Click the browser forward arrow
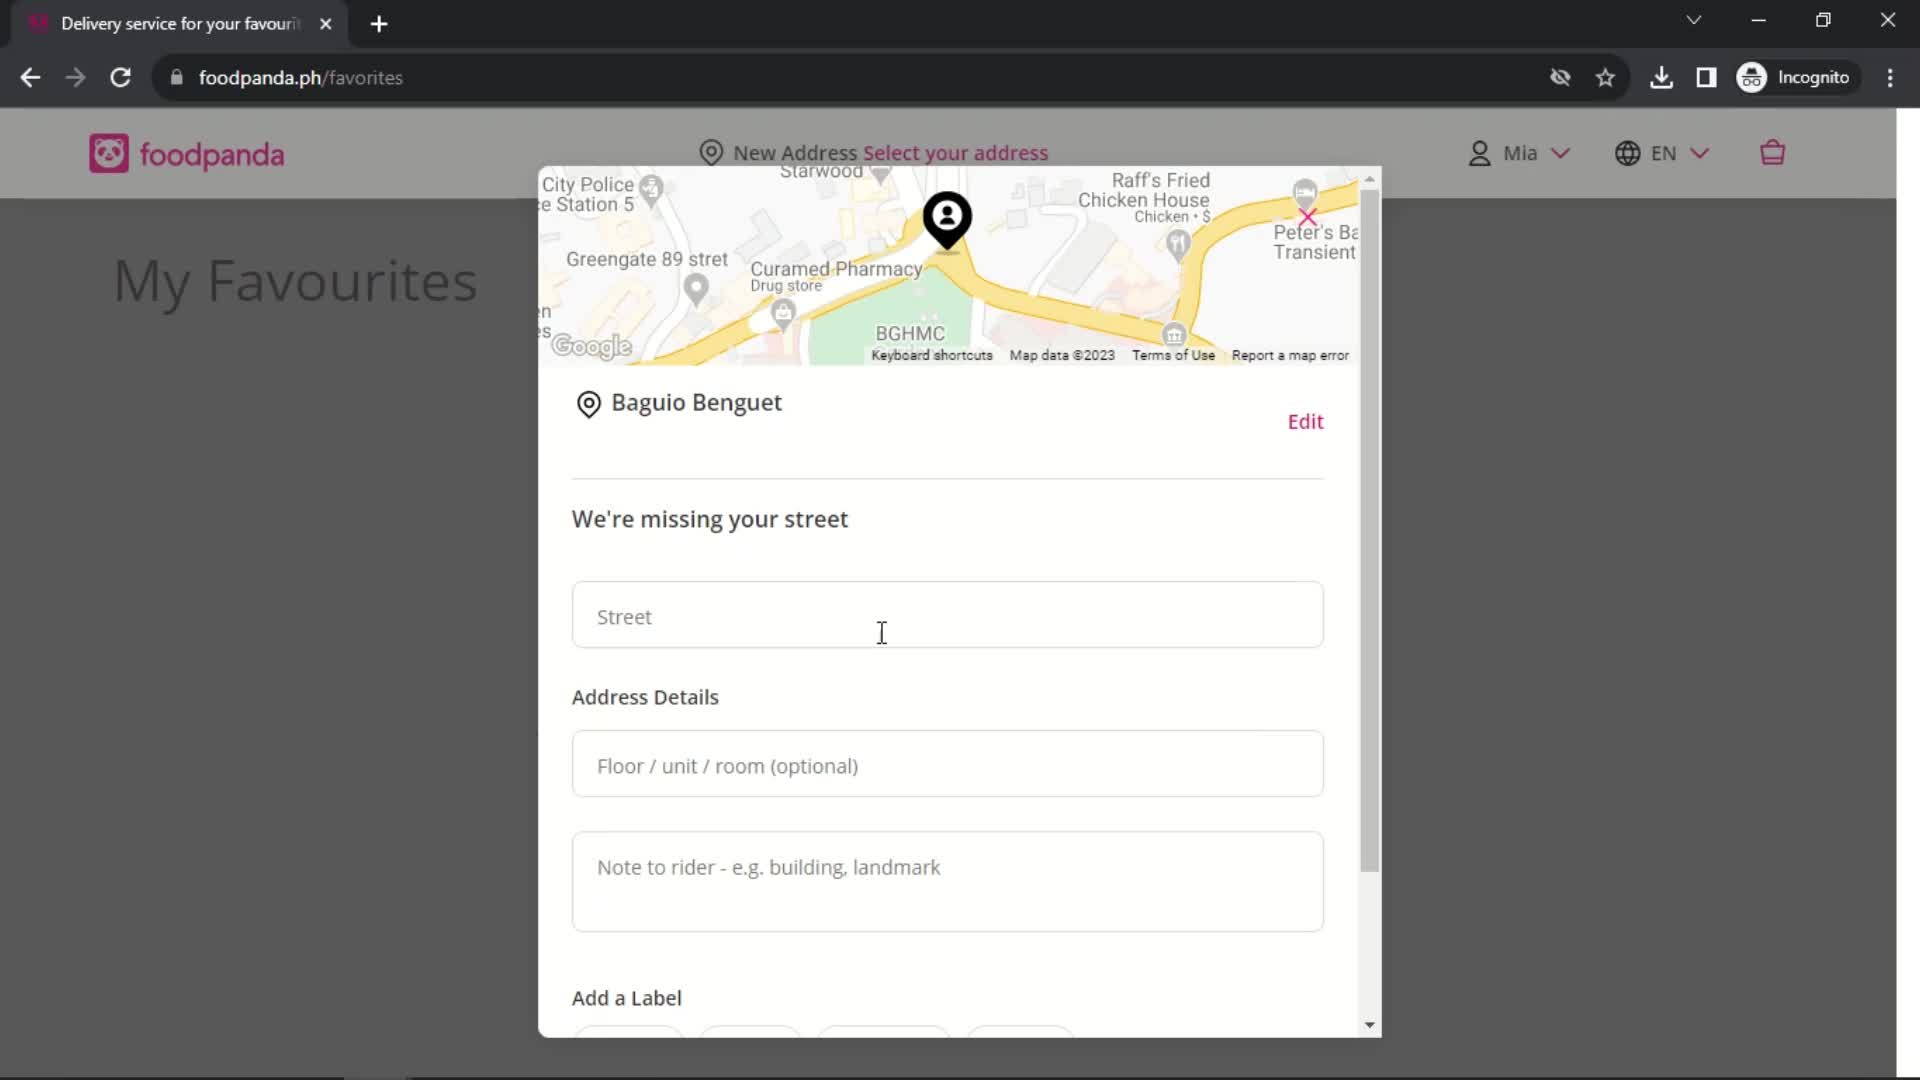 click(x=75, y=77)
